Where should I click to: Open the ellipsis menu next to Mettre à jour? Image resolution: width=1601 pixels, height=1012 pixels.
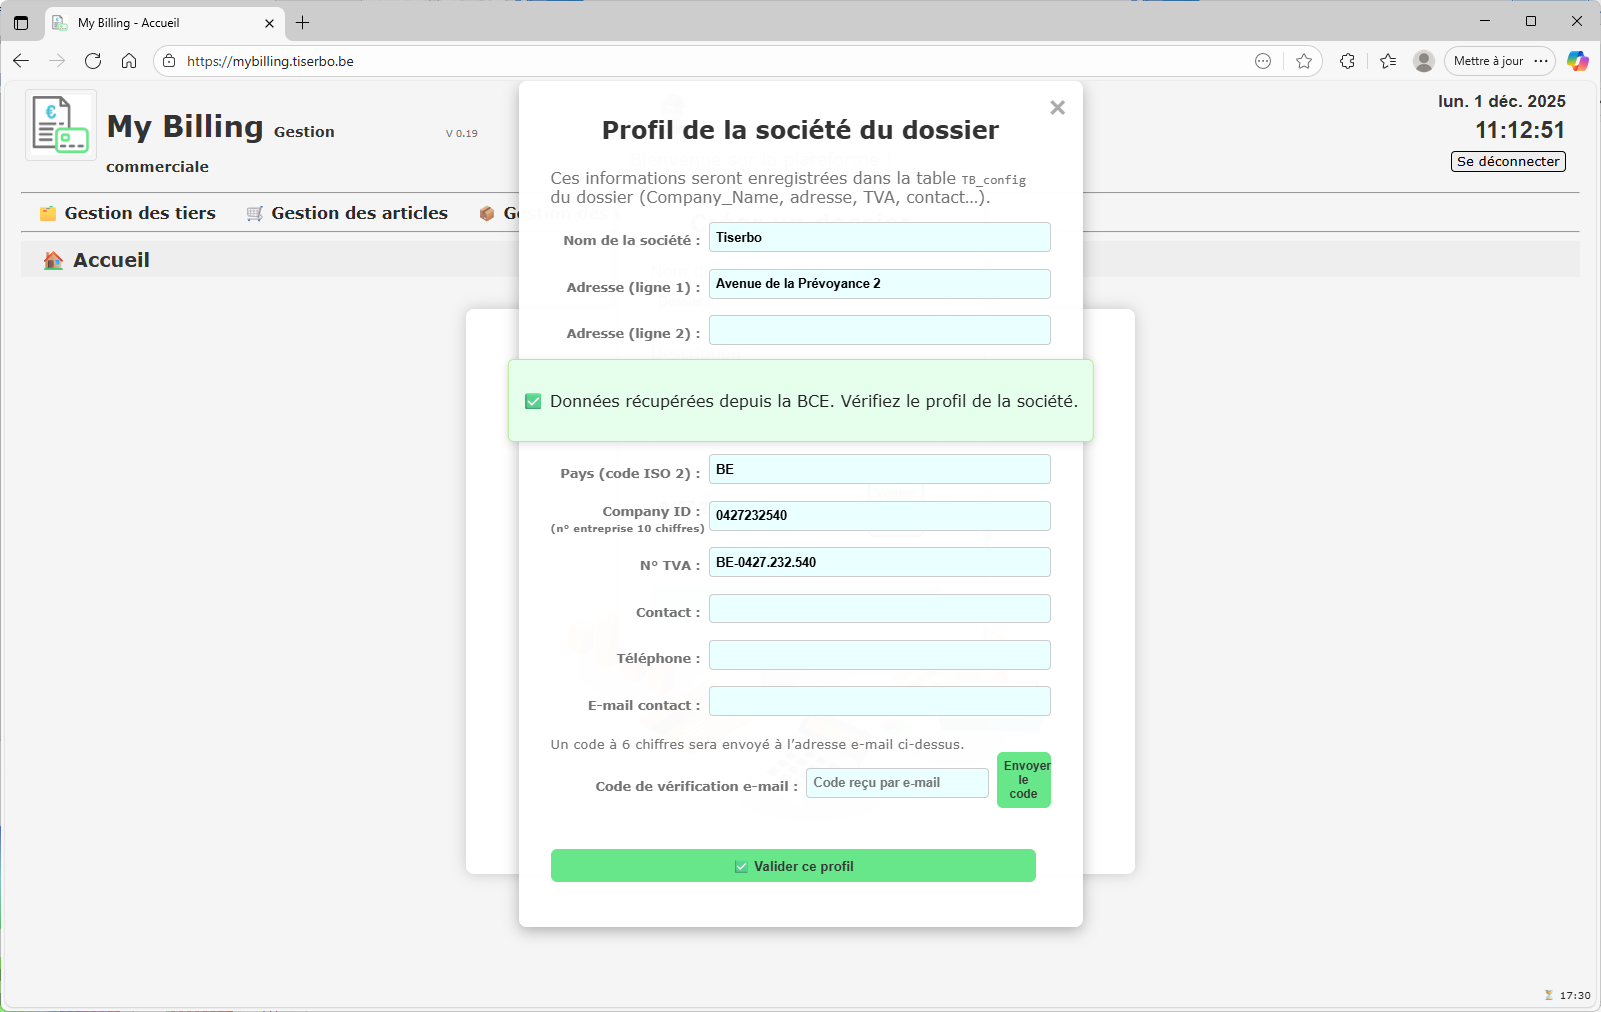(1540, 61)
